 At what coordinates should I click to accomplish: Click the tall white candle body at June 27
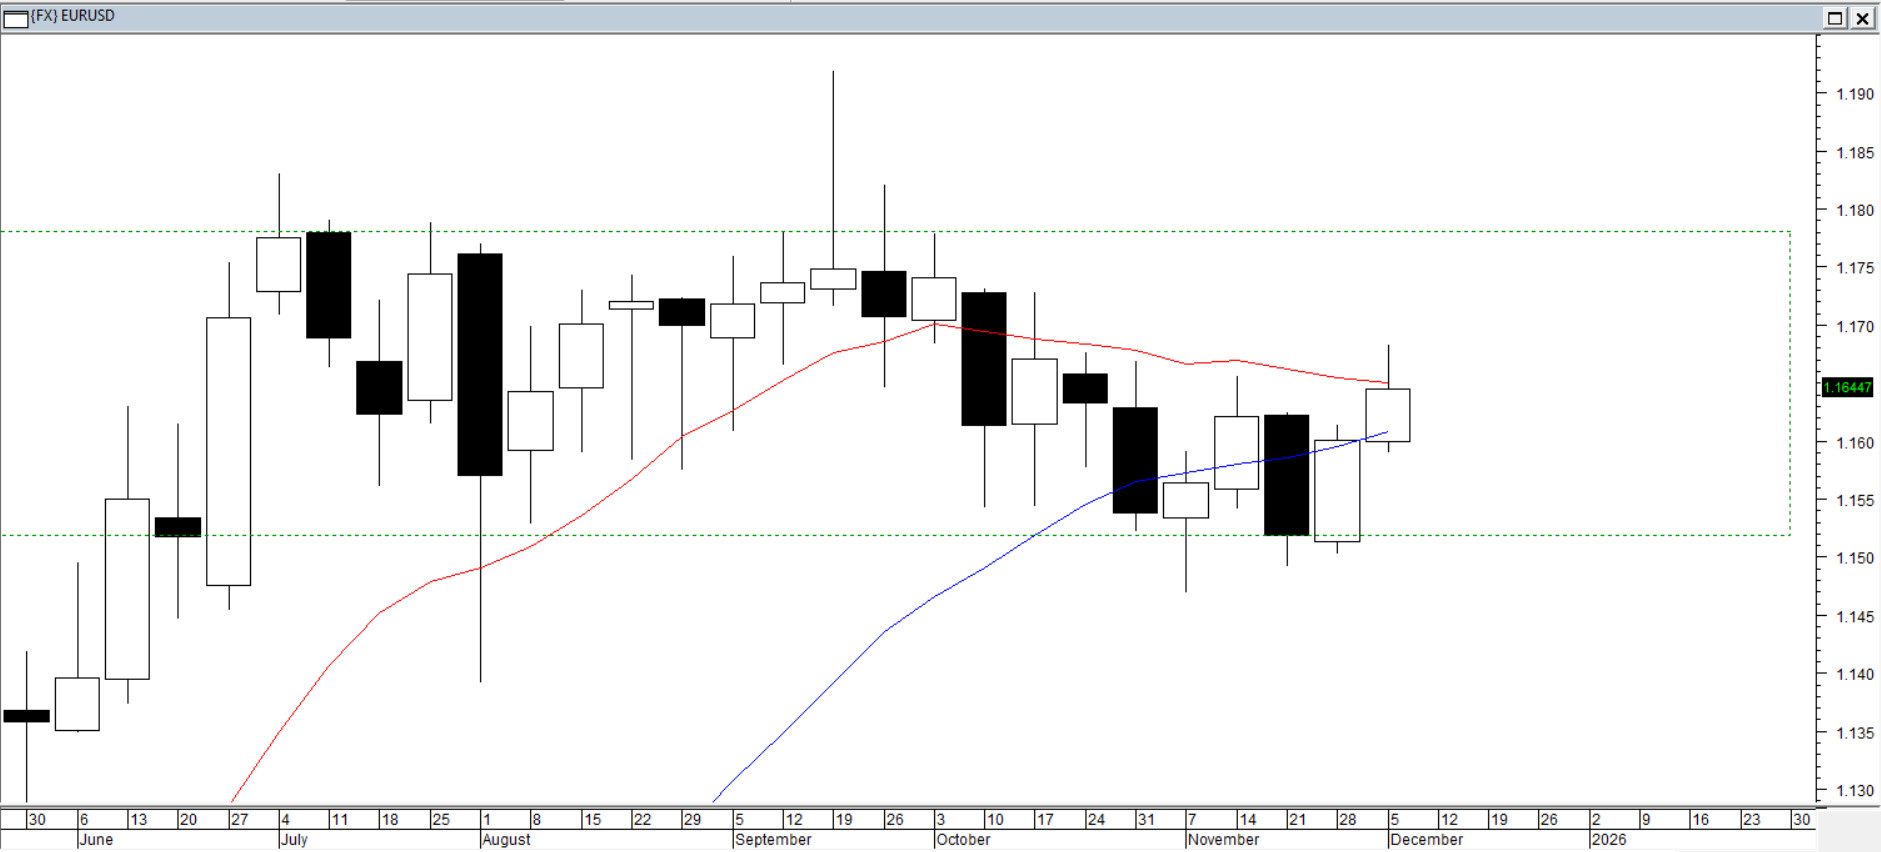point(228,451)
